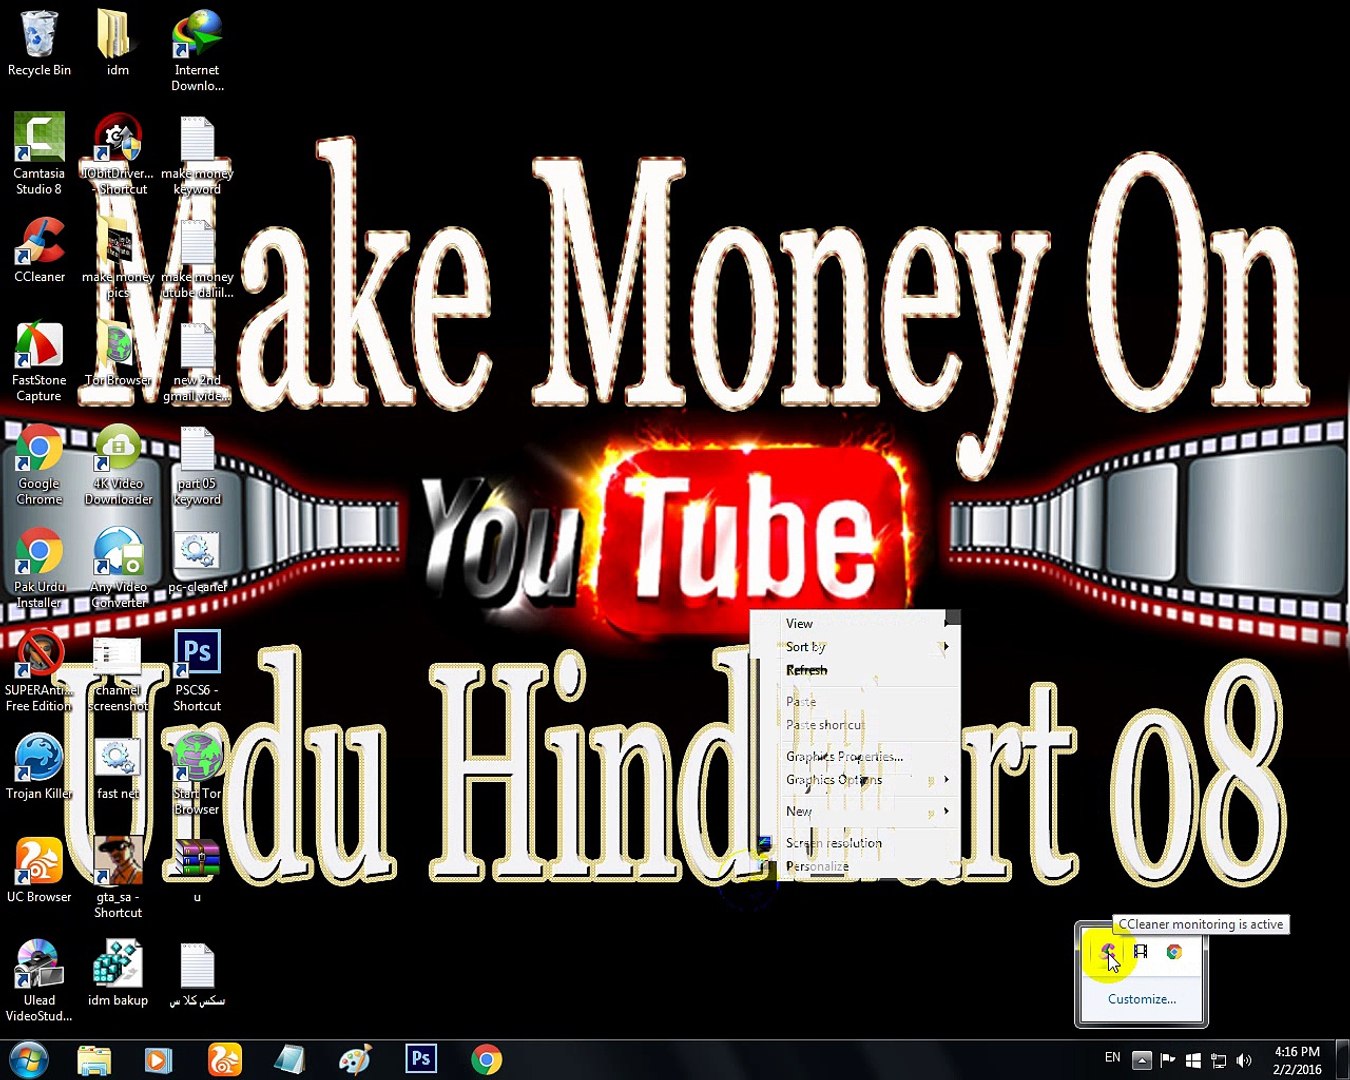Open FastStone Capture shortcut
Viewport: 1350px width, 1080px height.
39,361
